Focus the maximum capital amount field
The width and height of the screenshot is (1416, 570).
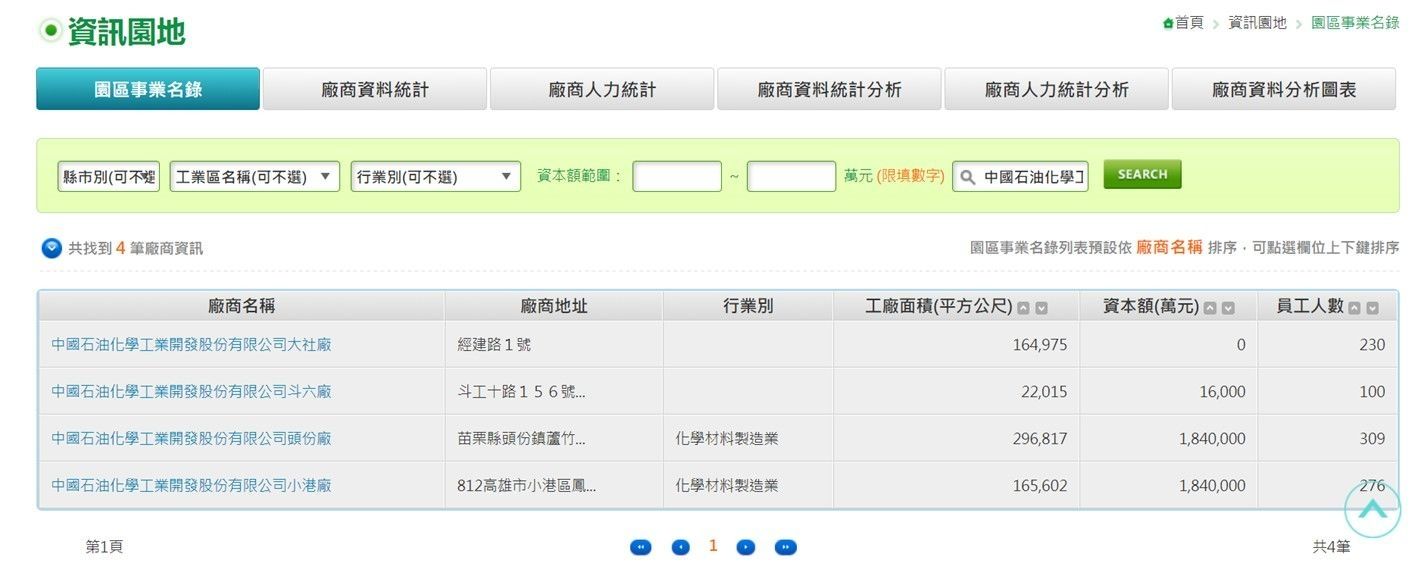[x=791, y=176]
